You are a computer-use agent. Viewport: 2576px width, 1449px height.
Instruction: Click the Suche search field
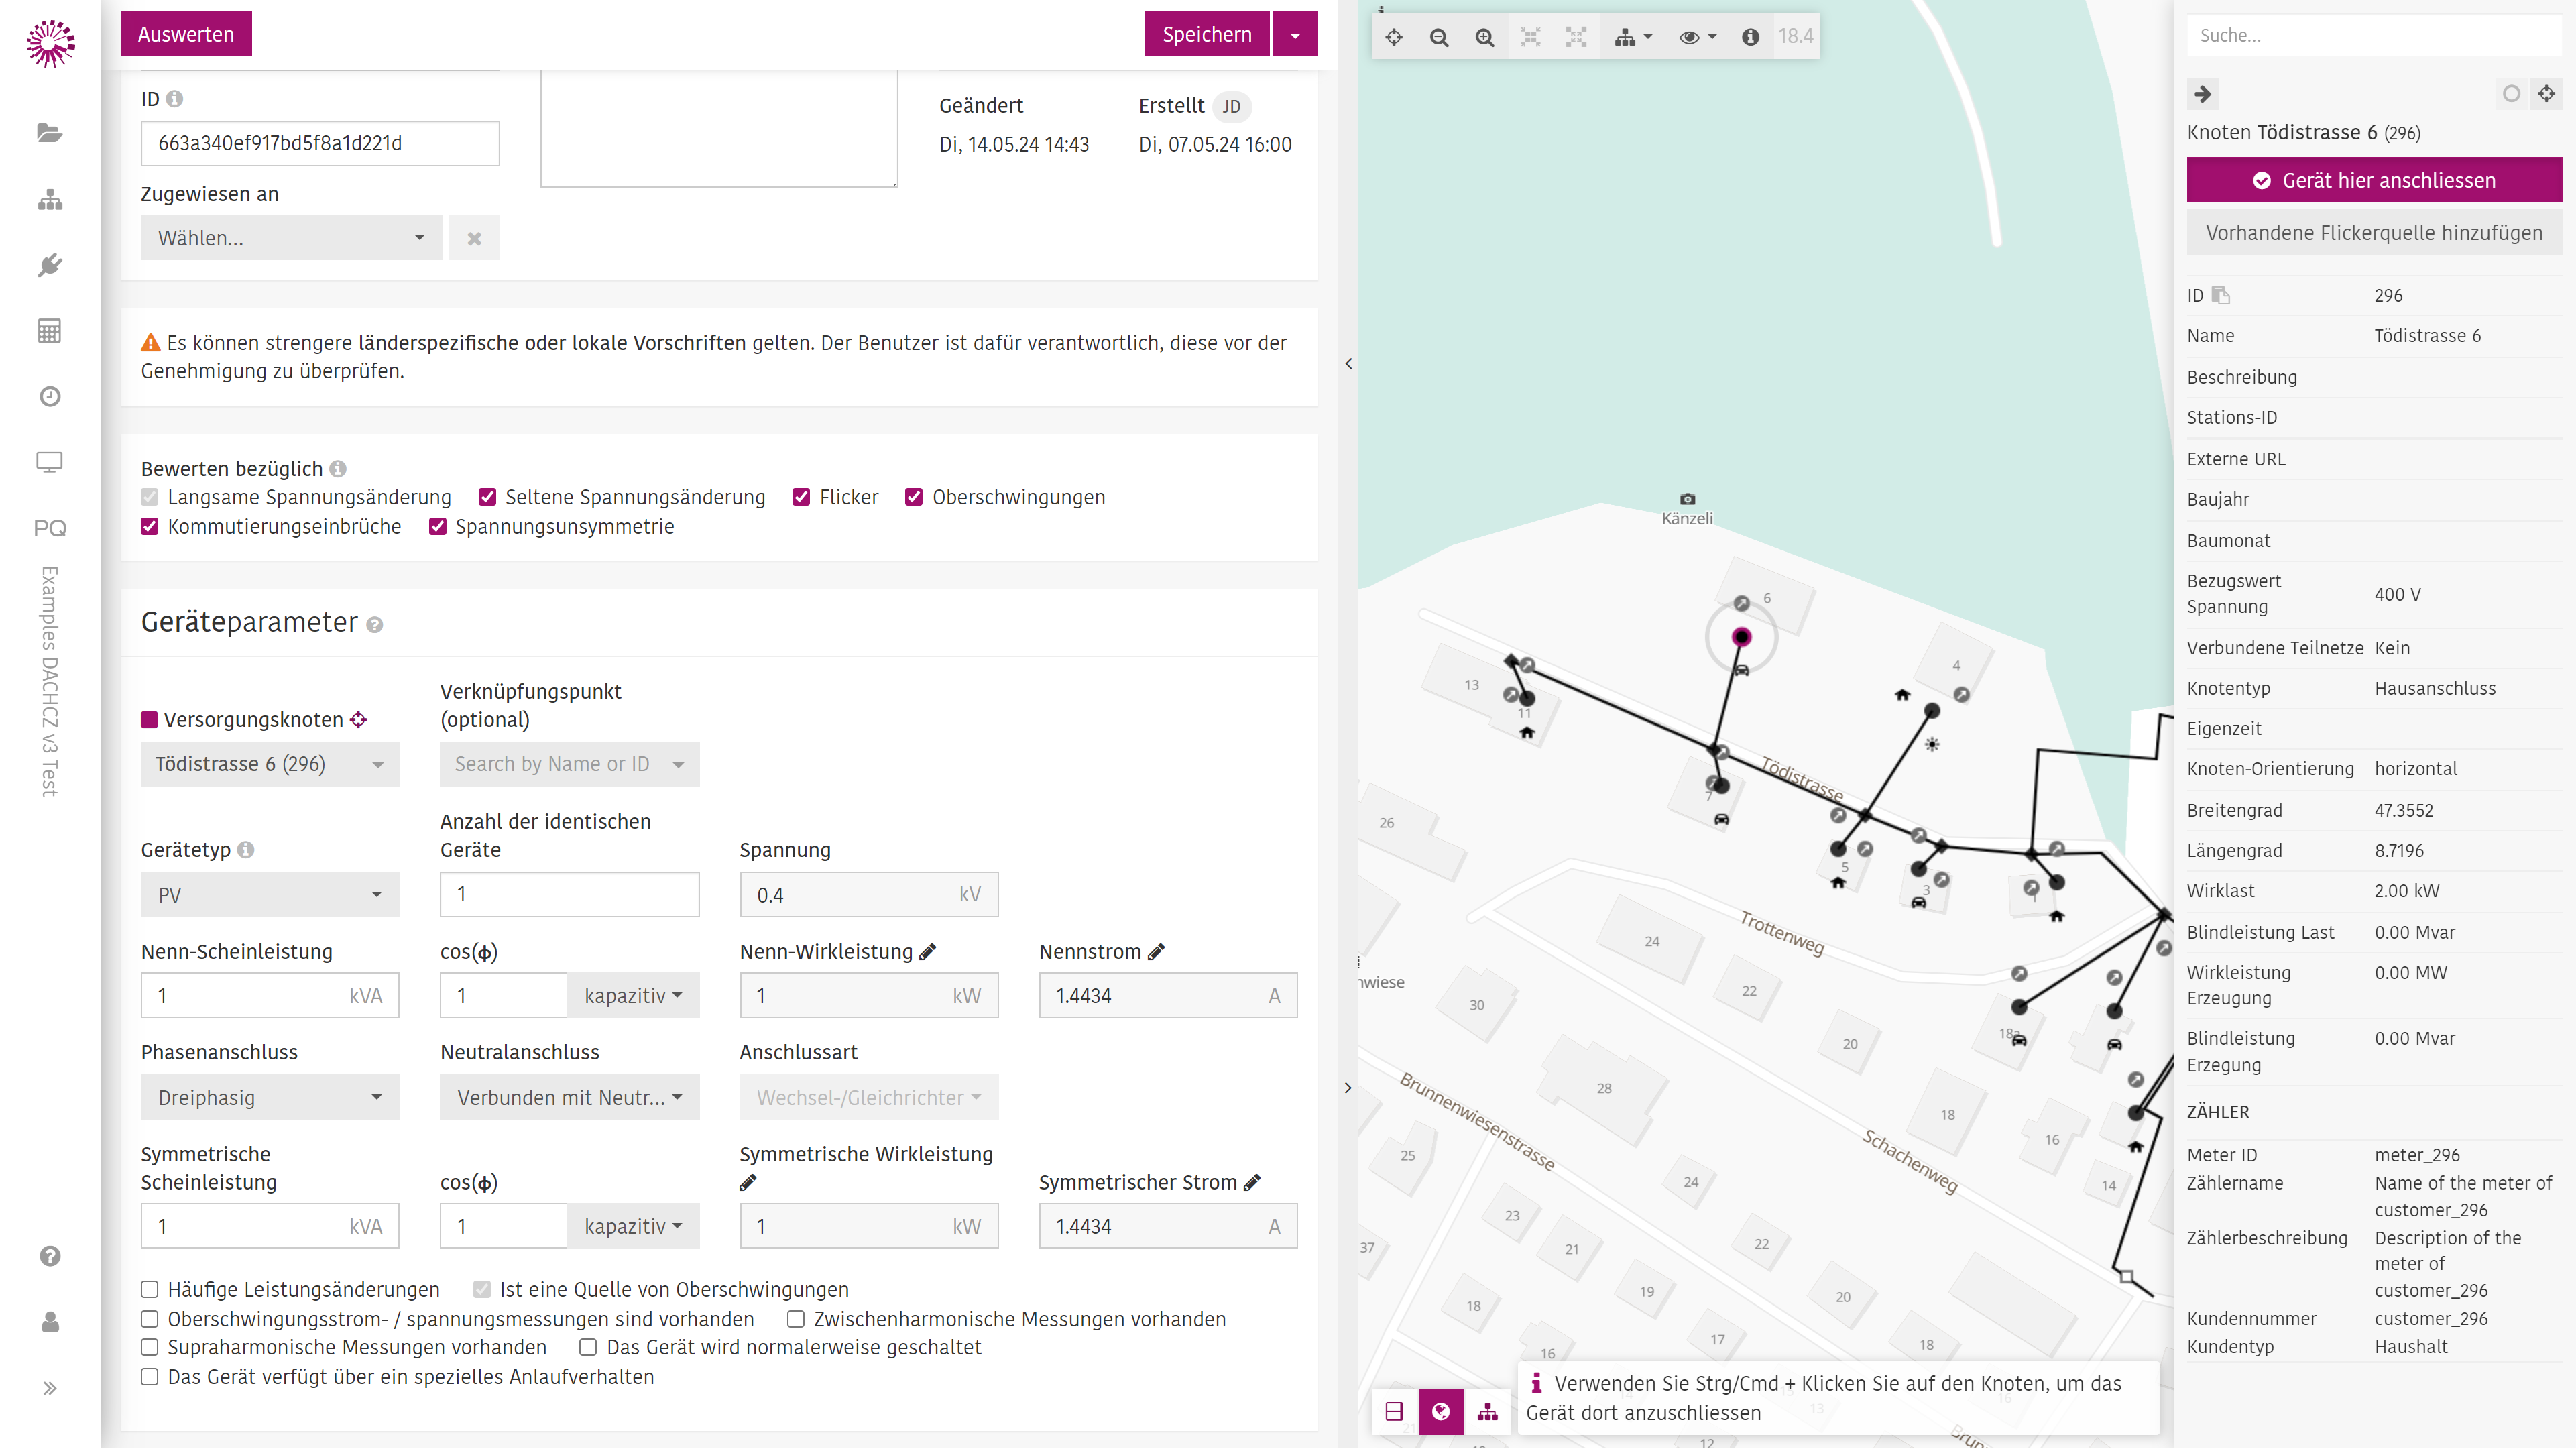(2374, 35)
